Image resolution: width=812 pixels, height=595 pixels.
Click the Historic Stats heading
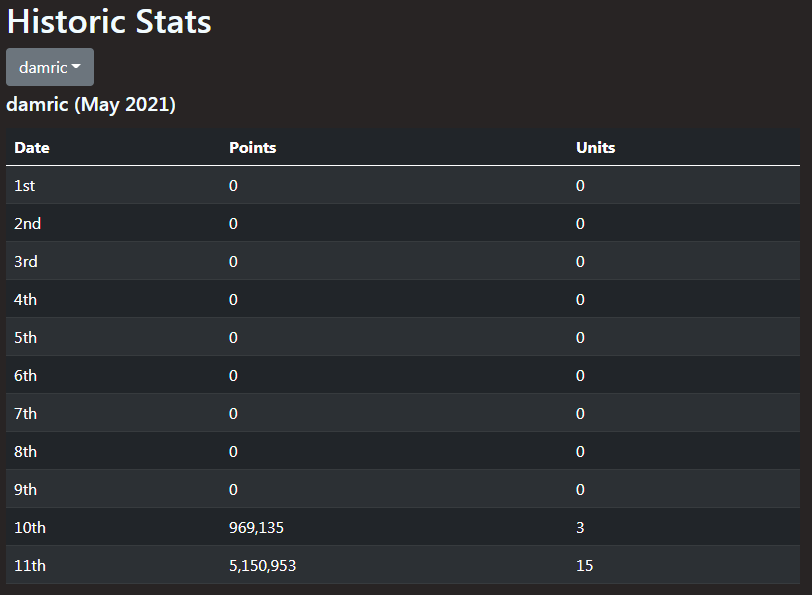(109, 22)
